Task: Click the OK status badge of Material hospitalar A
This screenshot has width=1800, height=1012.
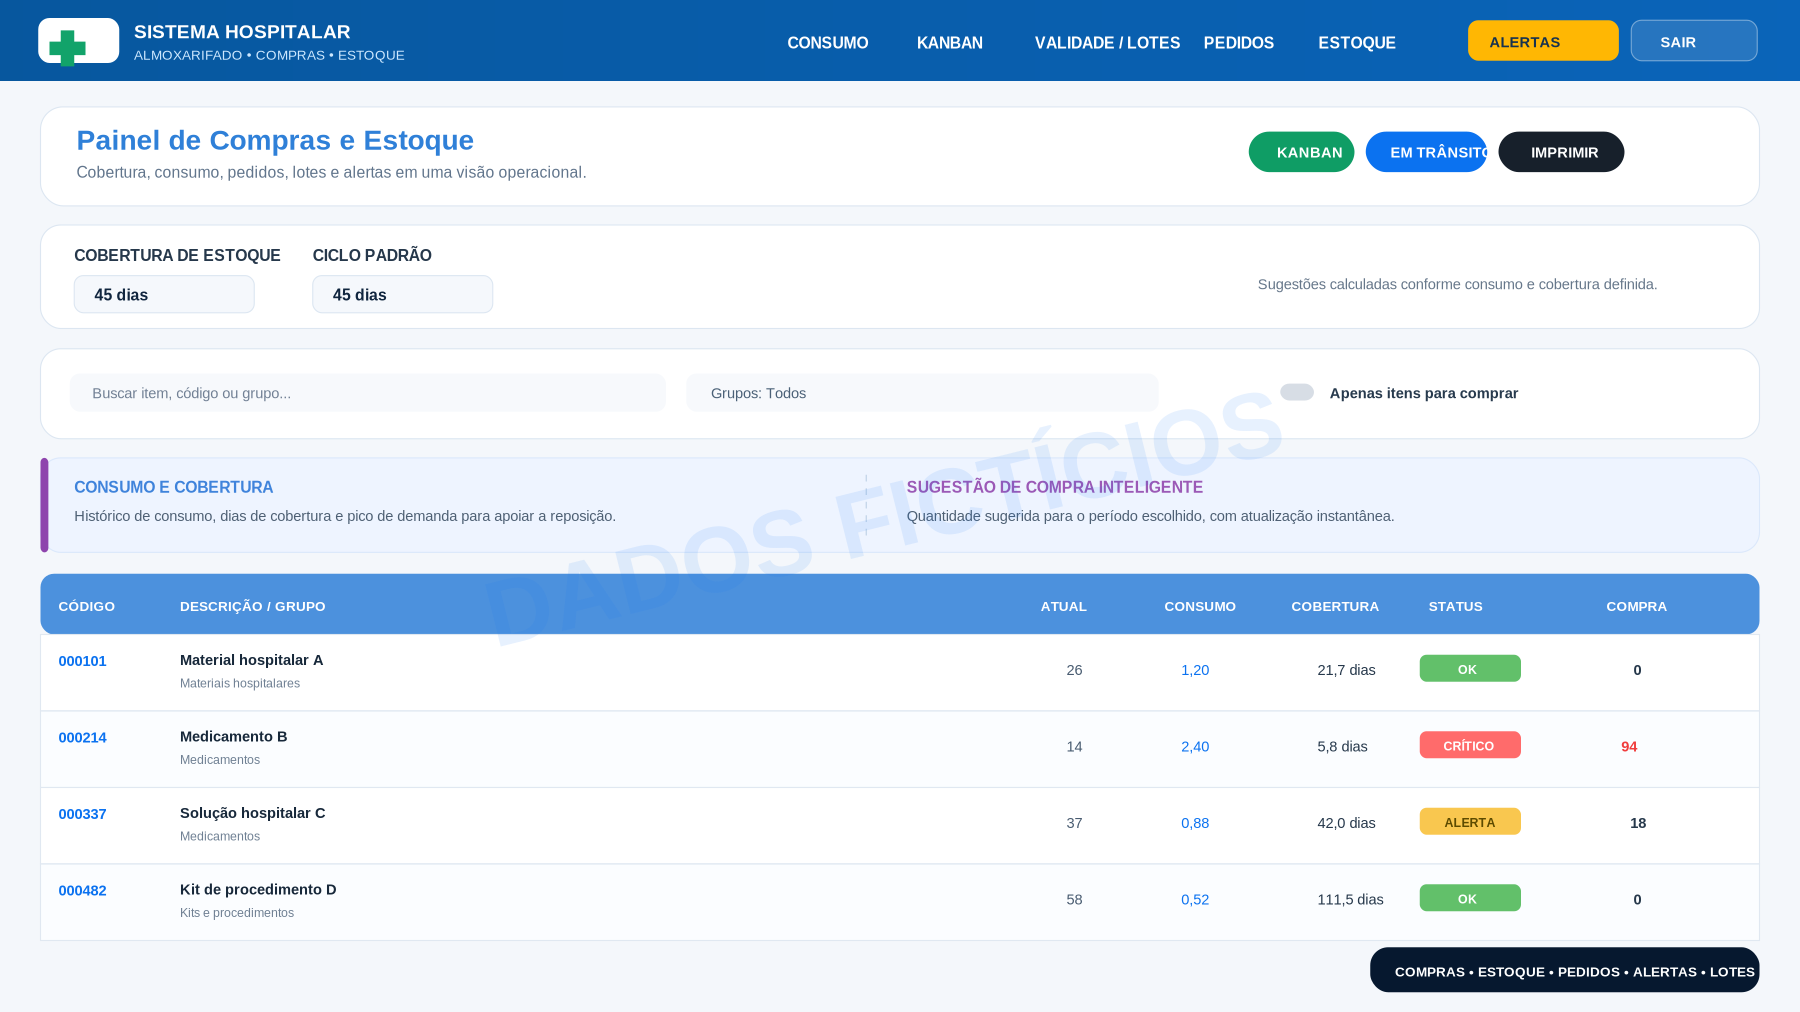Action: point(1470,669)
